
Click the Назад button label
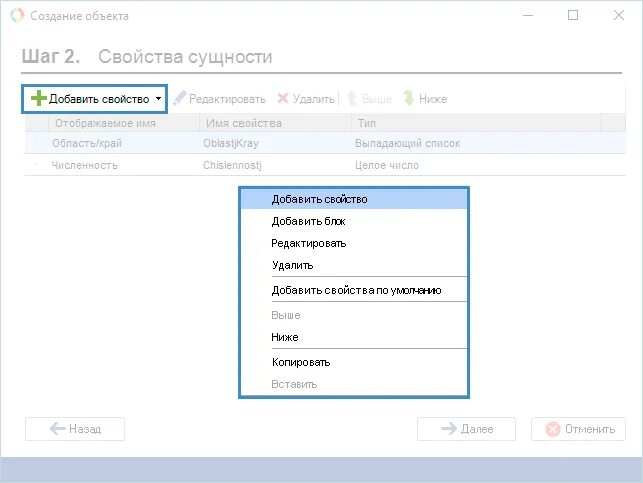click(x=85, y=429)
